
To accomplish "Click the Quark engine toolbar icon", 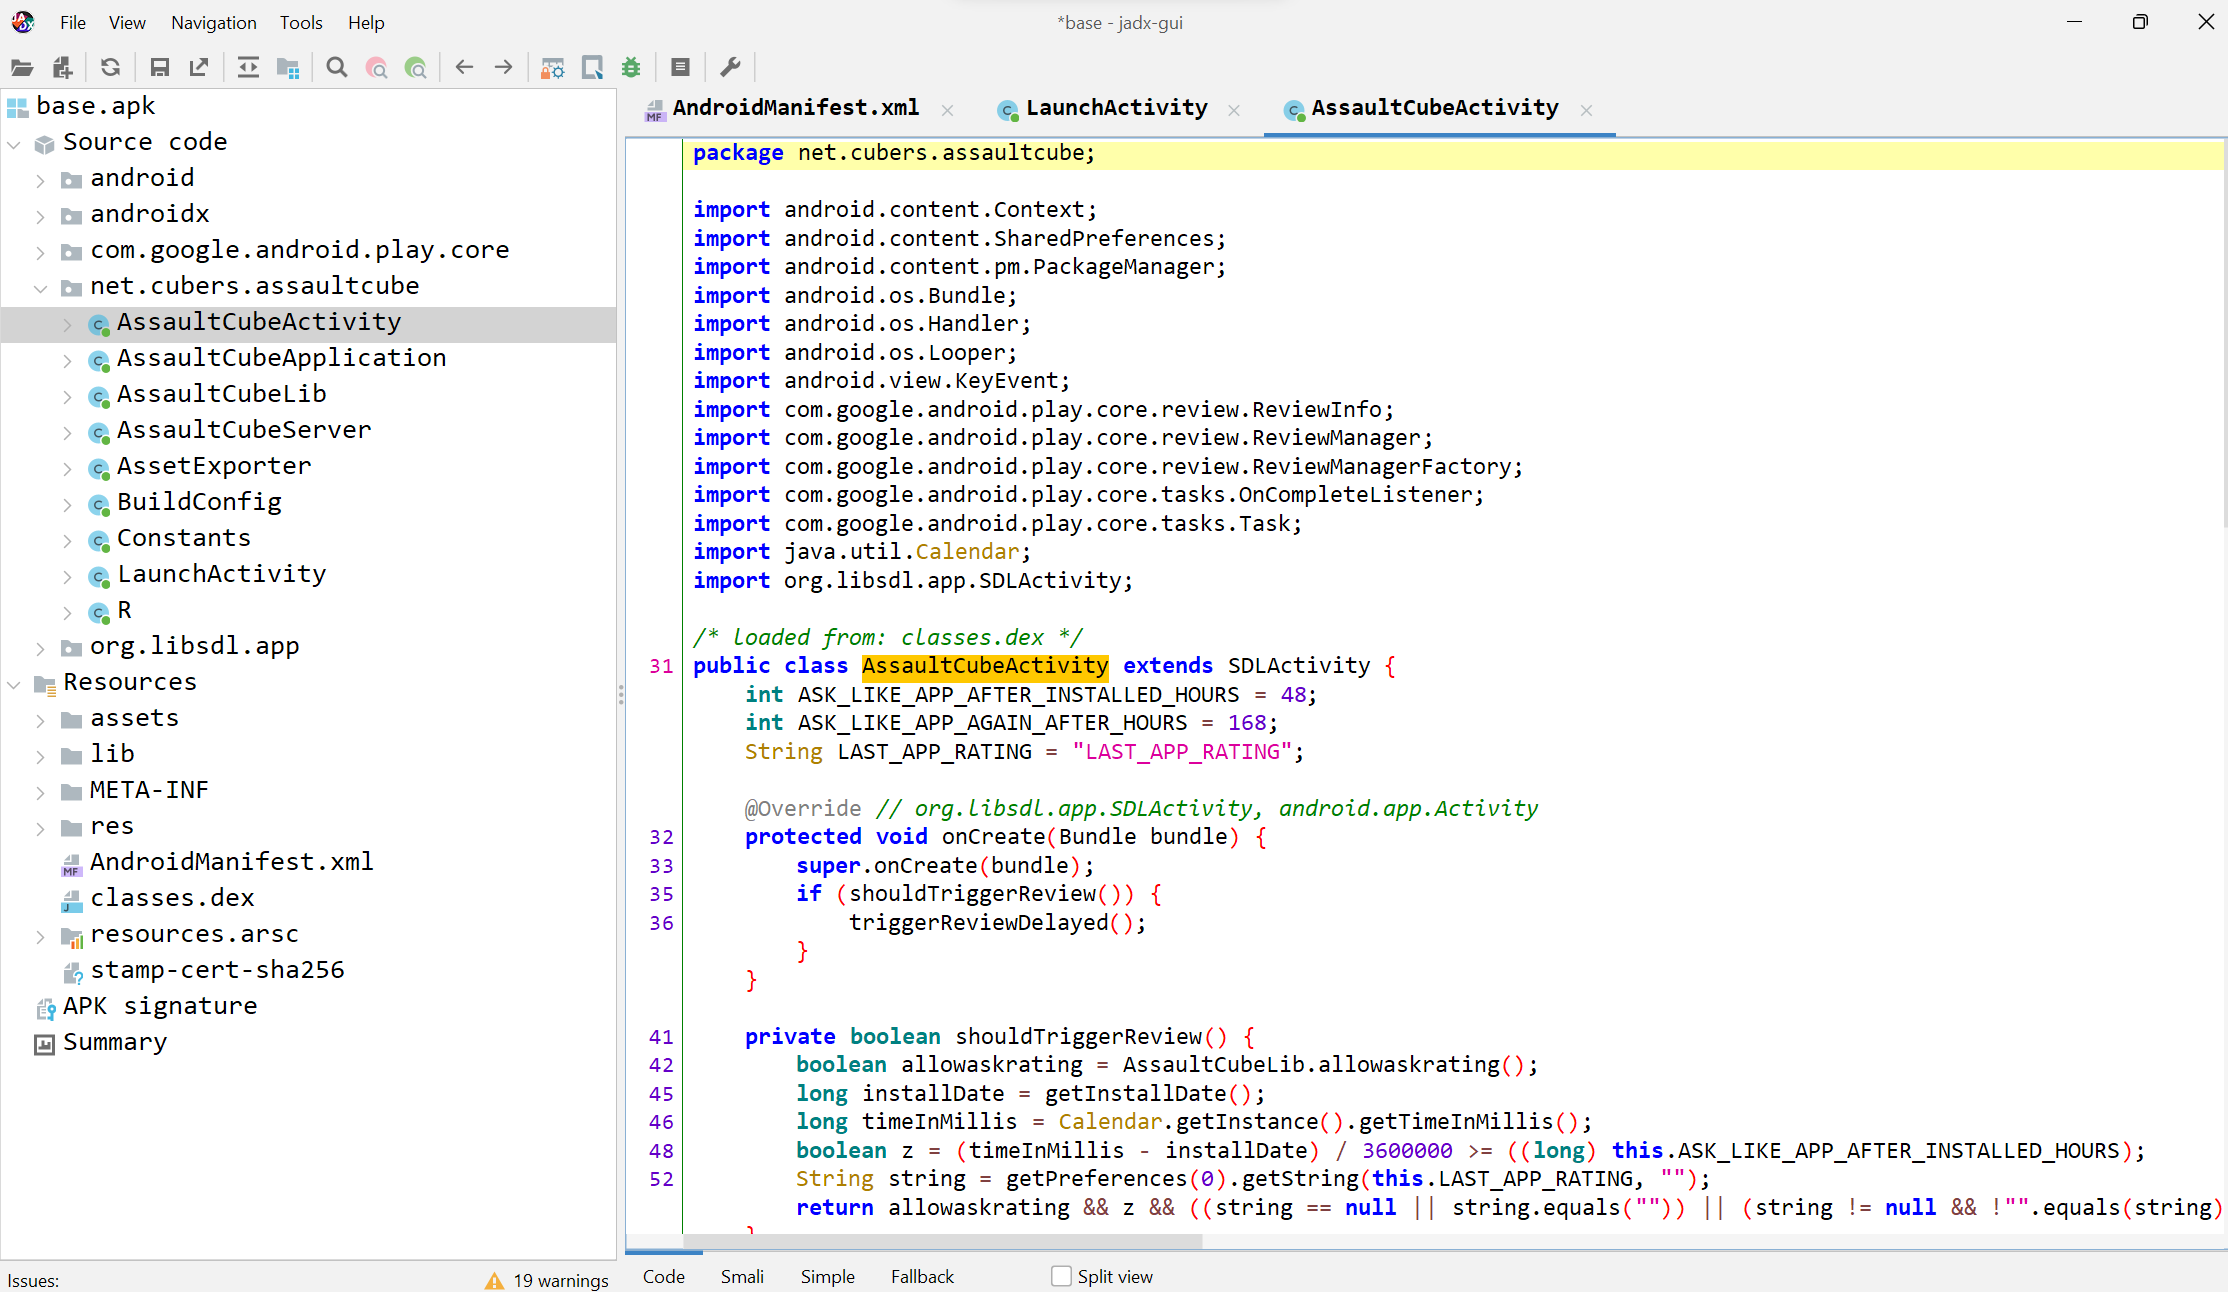I will 592,67.
